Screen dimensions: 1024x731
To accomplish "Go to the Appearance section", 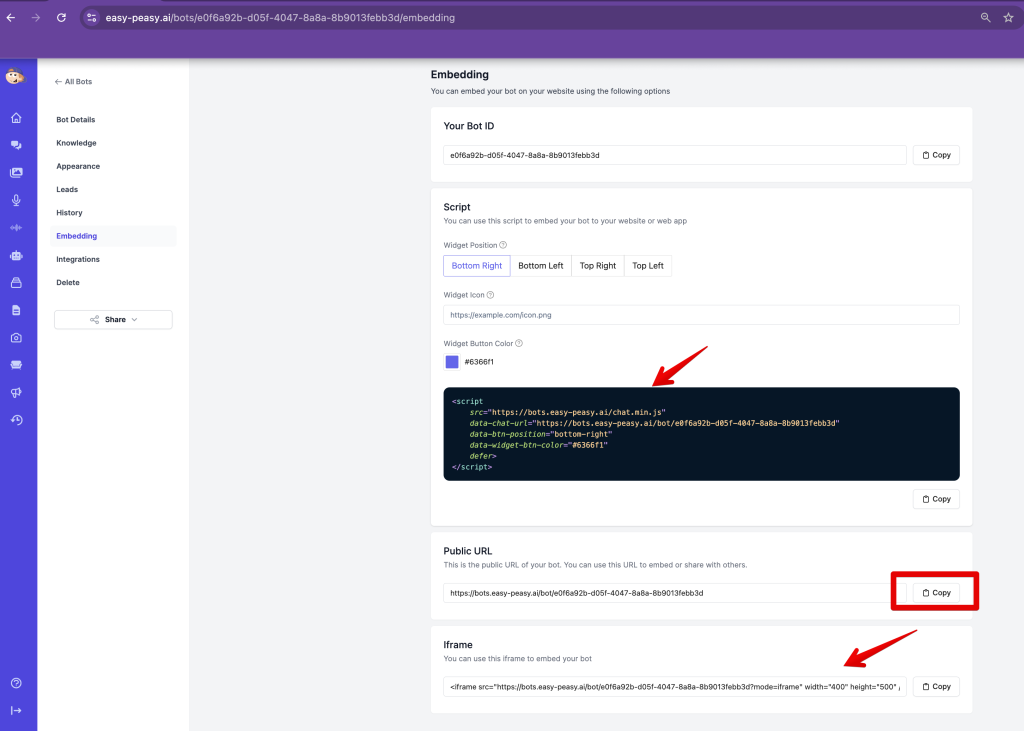I will (x=78, y=166).
